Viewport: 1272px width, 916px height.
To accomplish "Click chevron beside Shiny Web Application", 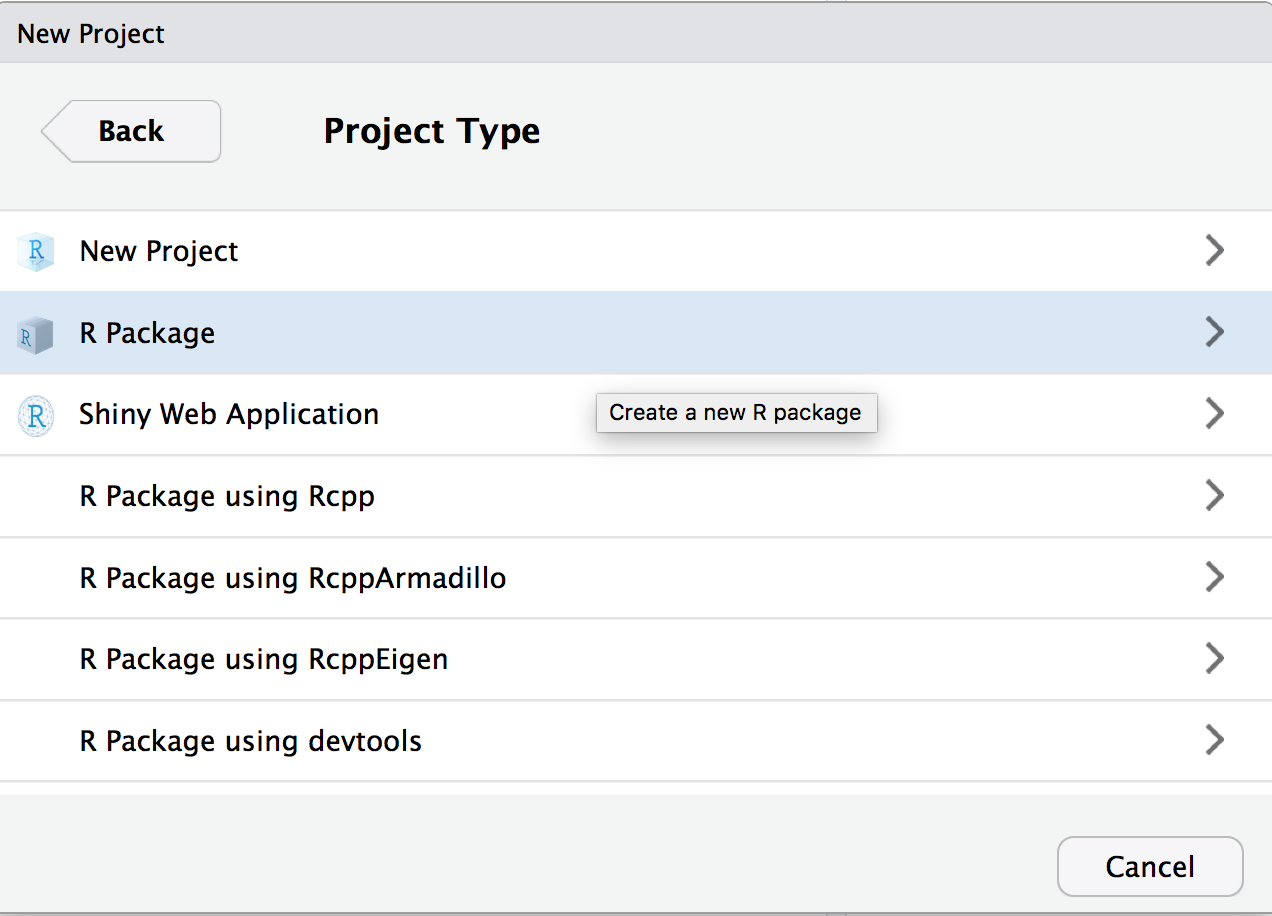I will [1215, 413].
